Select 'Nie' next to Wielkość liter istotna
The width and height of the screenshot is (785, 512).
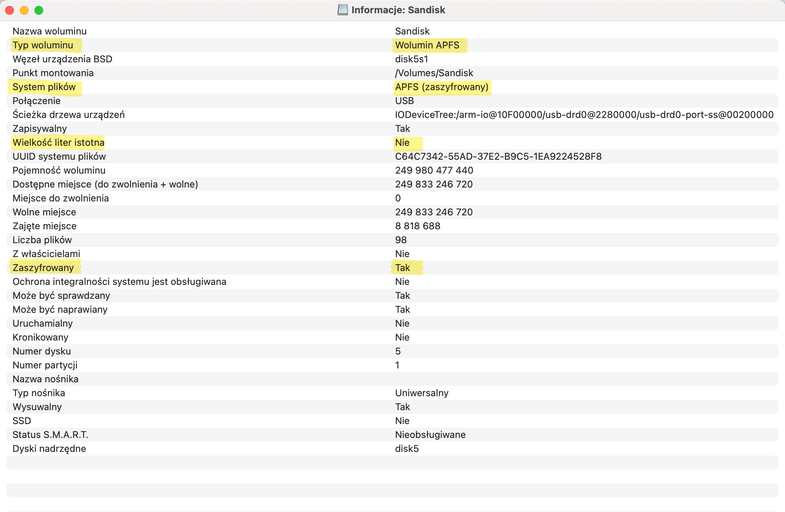[402, 143]
